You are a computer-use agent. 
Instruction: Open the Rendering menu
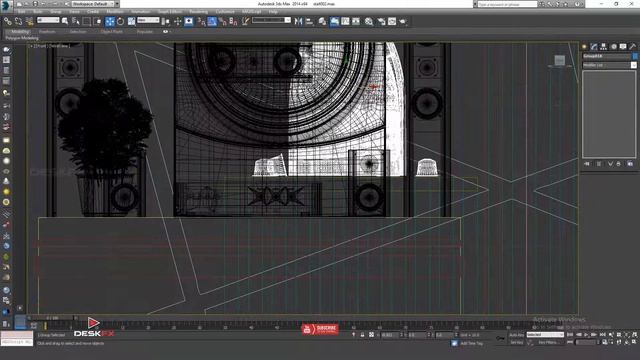coord(198,12)
